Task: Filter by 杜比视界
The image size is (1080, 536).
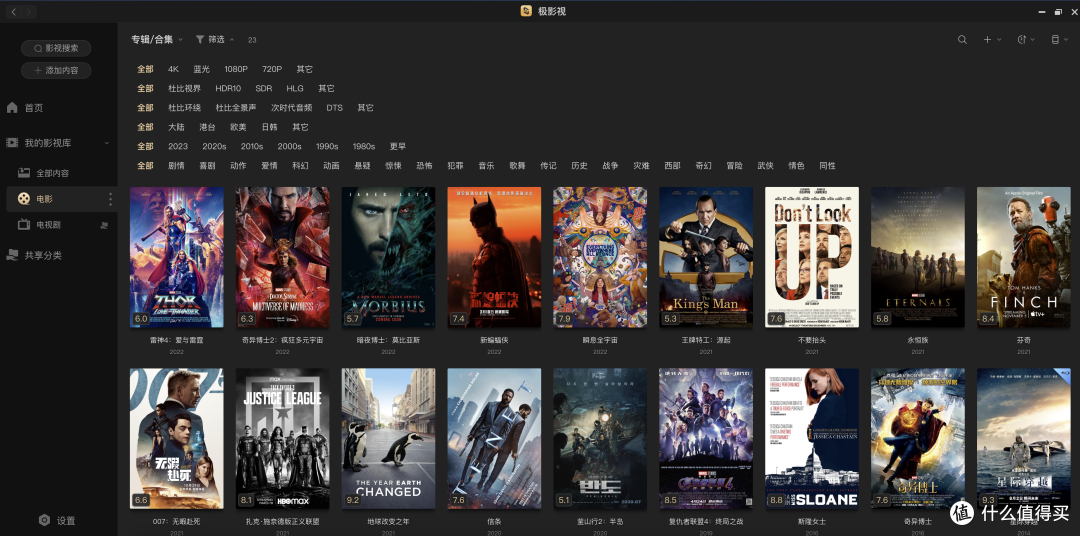Action: click(x=185, y=88)
